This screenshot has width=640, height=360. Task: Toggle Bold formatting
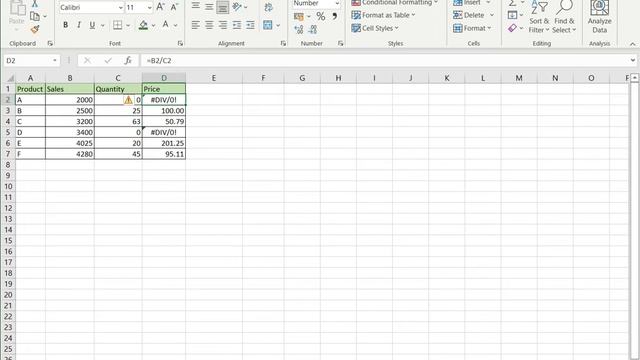65,25
